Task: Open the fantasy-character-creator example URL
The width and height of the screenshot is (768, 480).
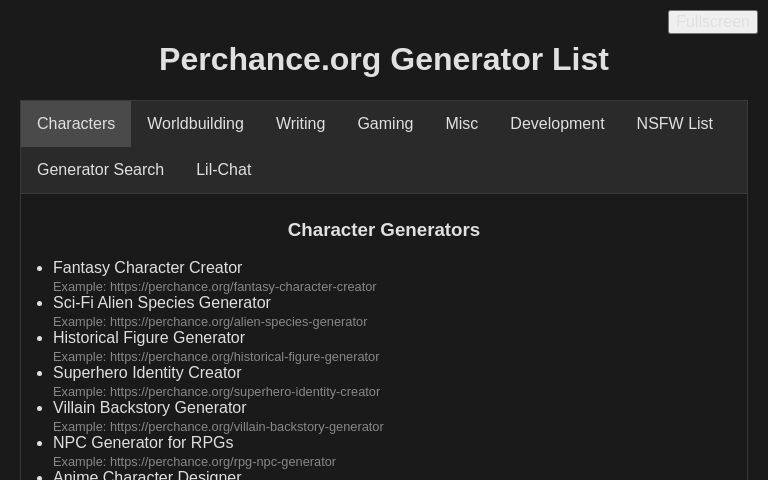Action: click(243, 287)
